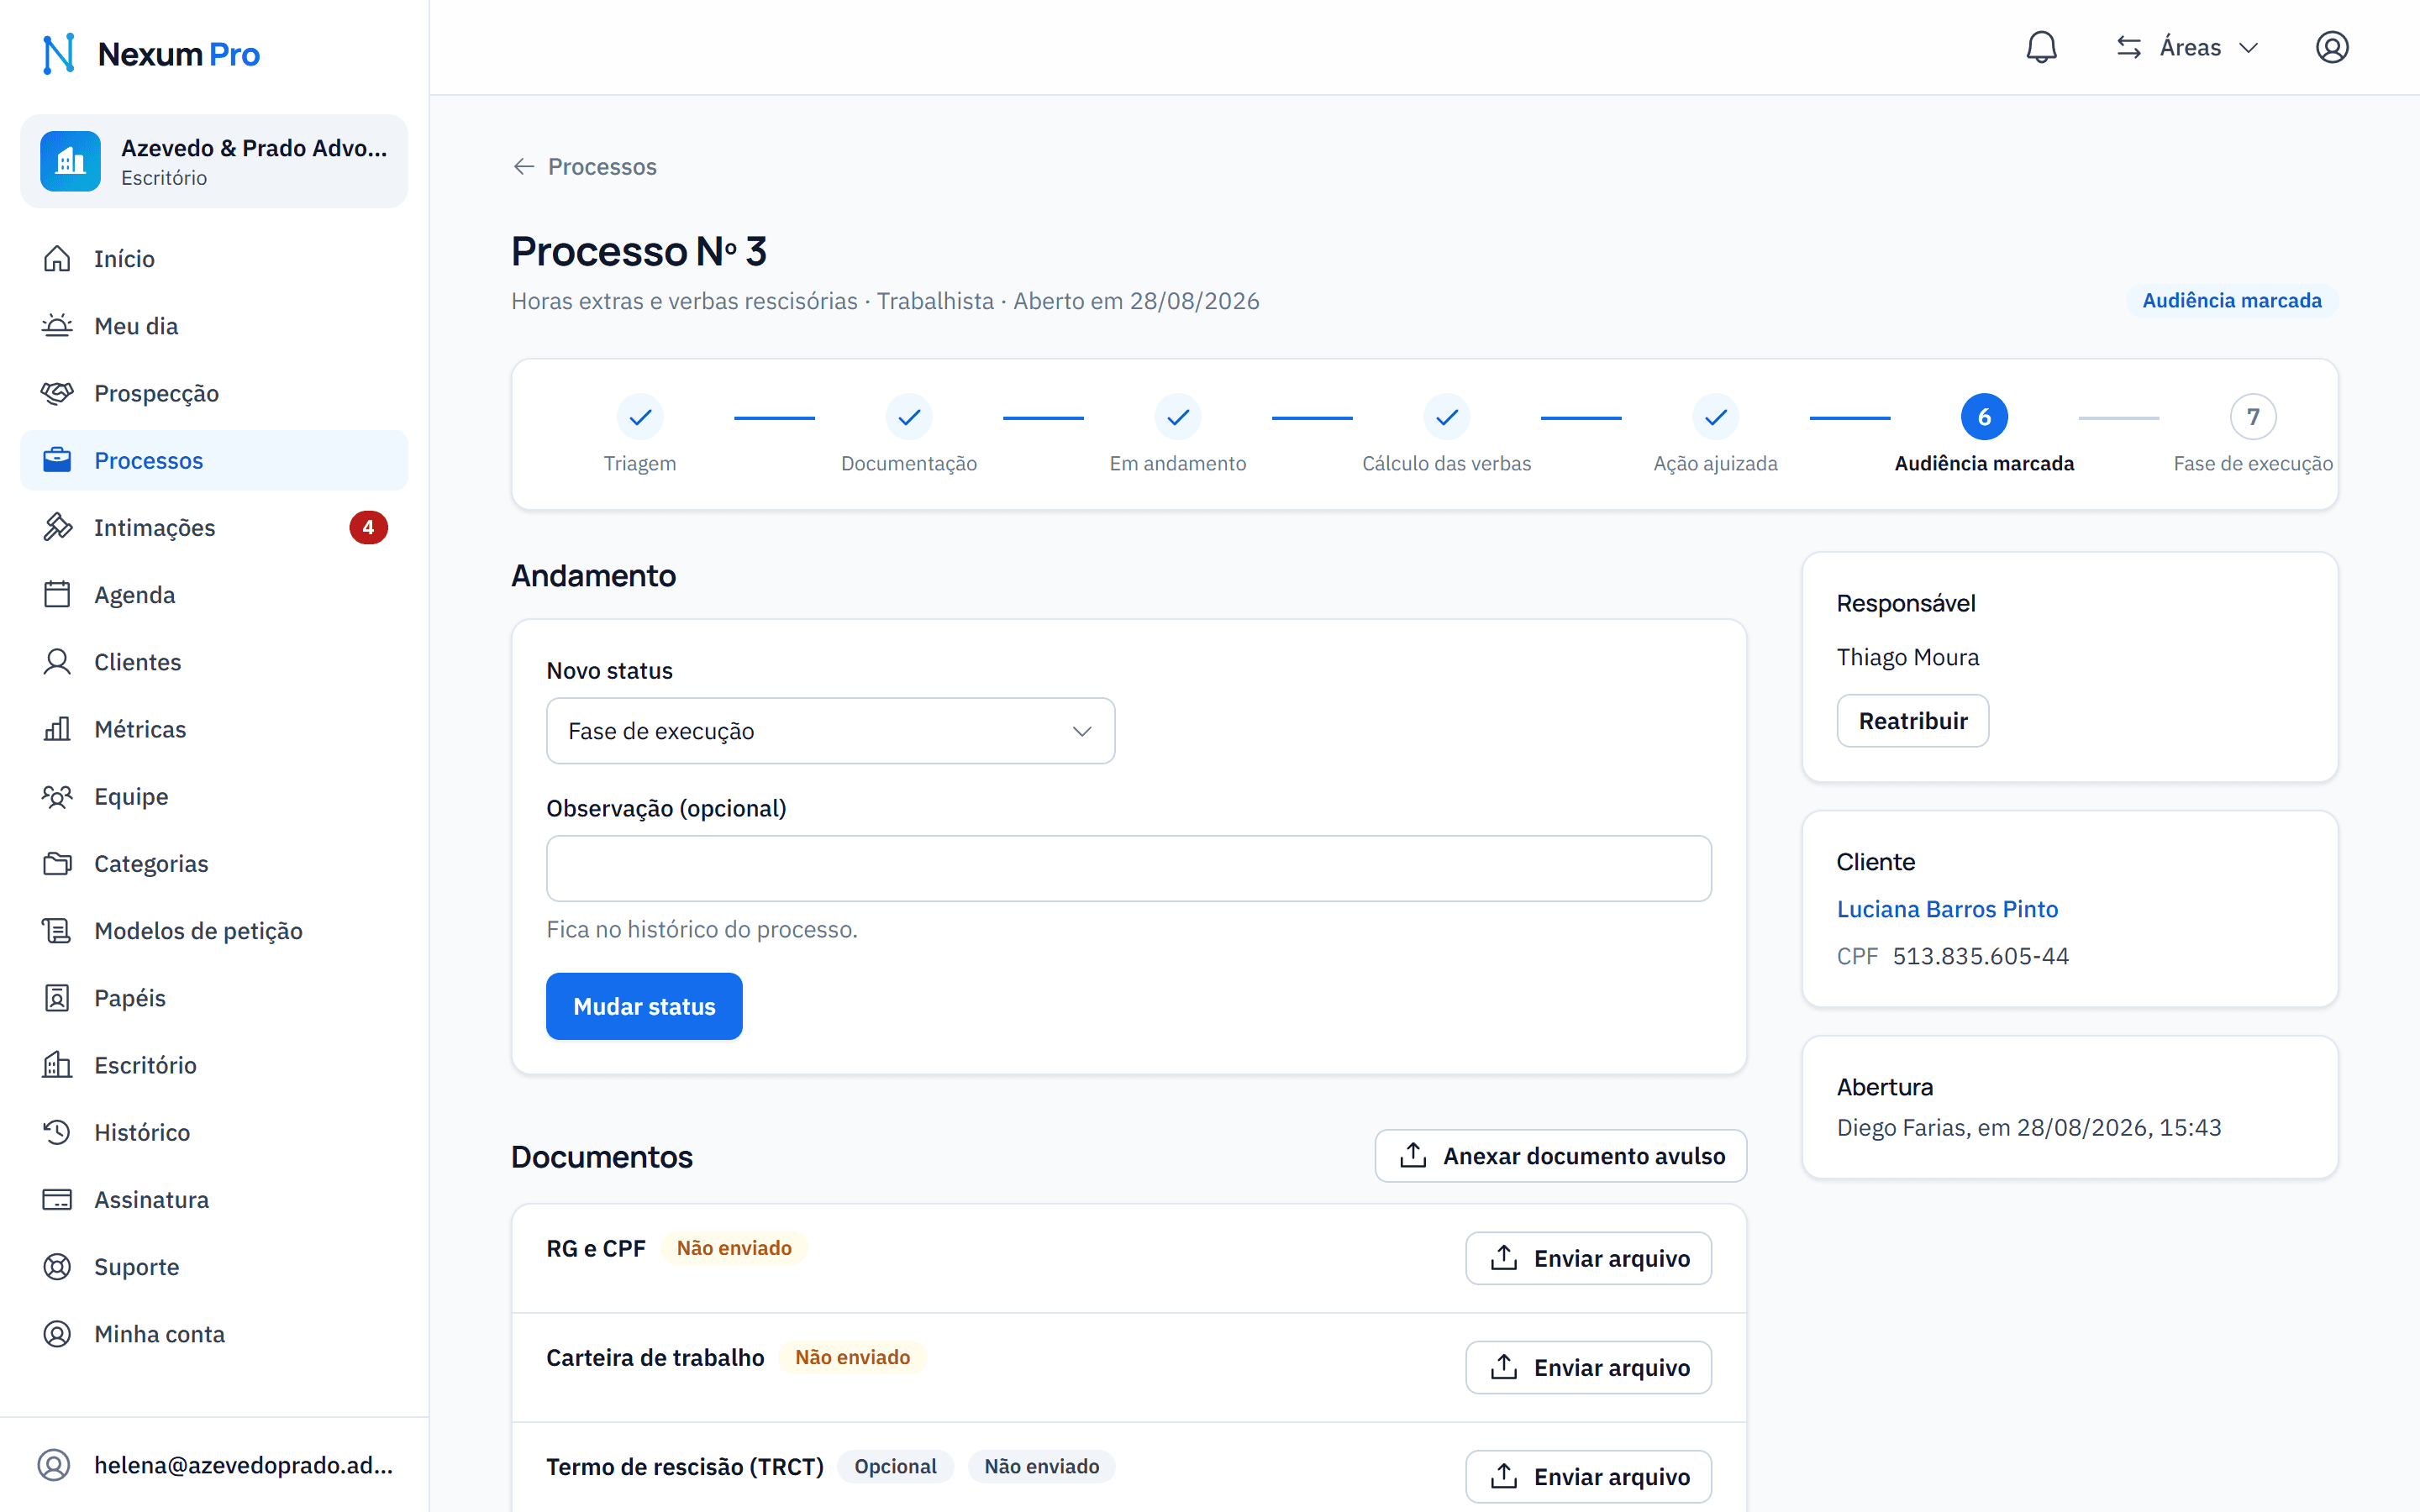Send file for RG e CPF
2420x1512 pixels.
[1588, 1258]
